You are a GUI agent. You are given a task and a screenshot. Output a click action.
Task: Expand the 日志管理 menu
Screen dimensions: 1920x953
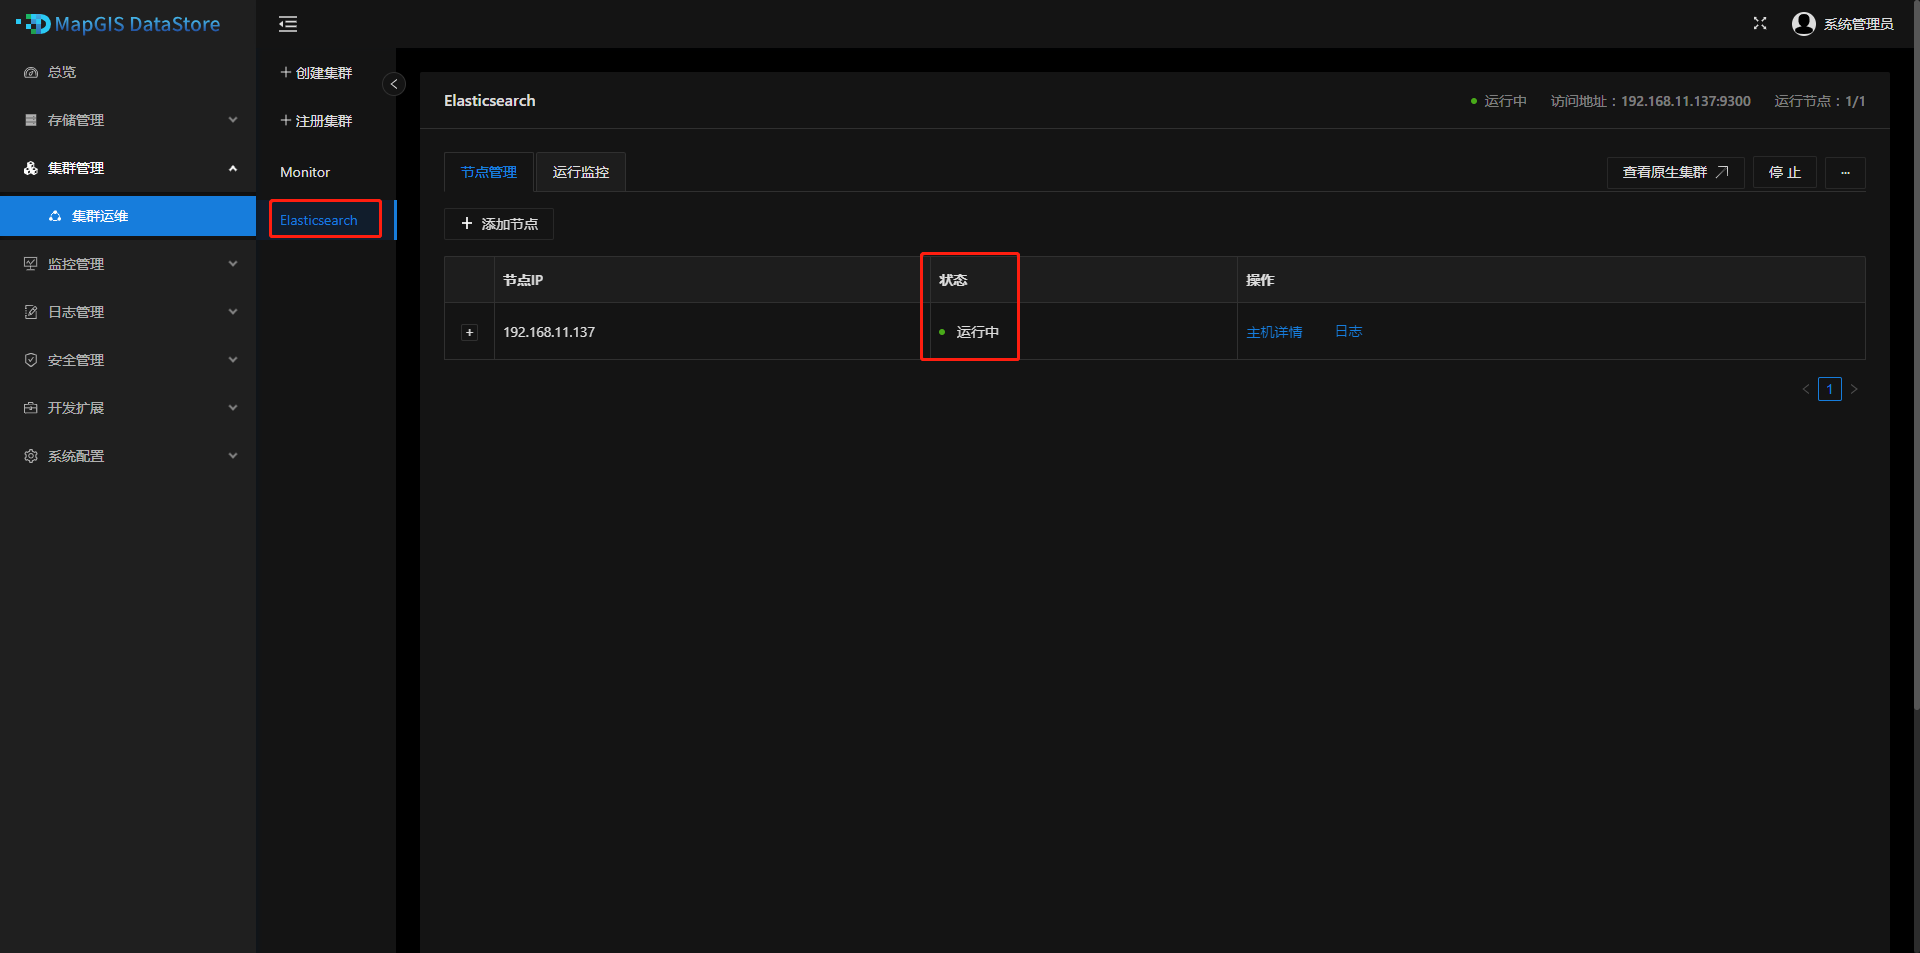[x=128, y=312]
